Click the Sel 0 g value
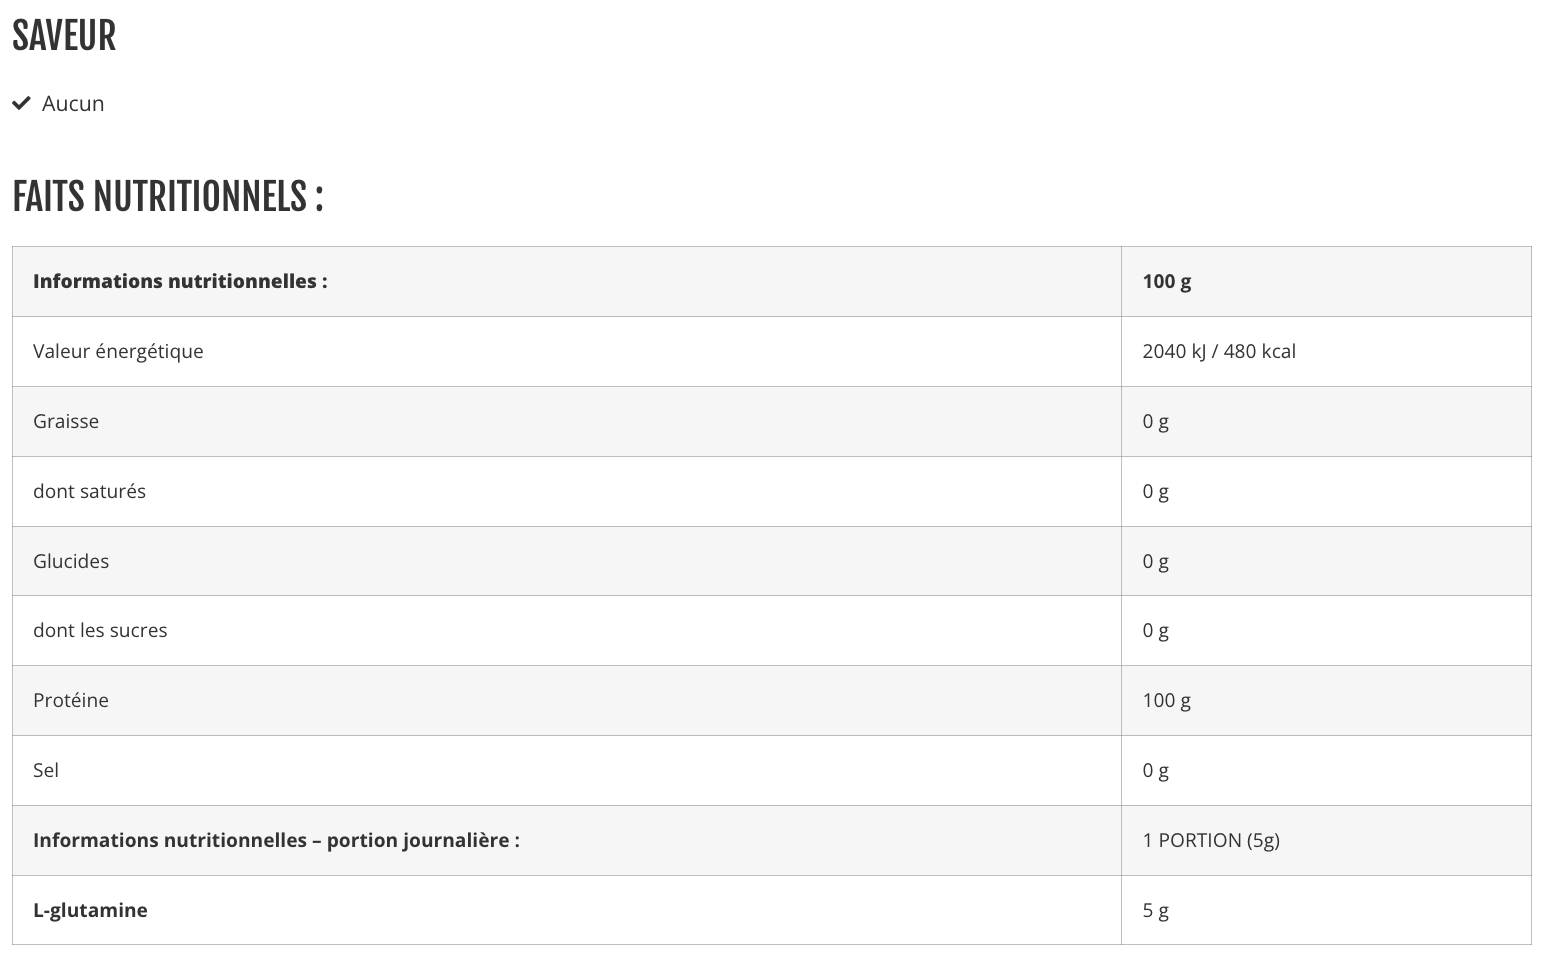1542x968 pixels. [1155, 770]
